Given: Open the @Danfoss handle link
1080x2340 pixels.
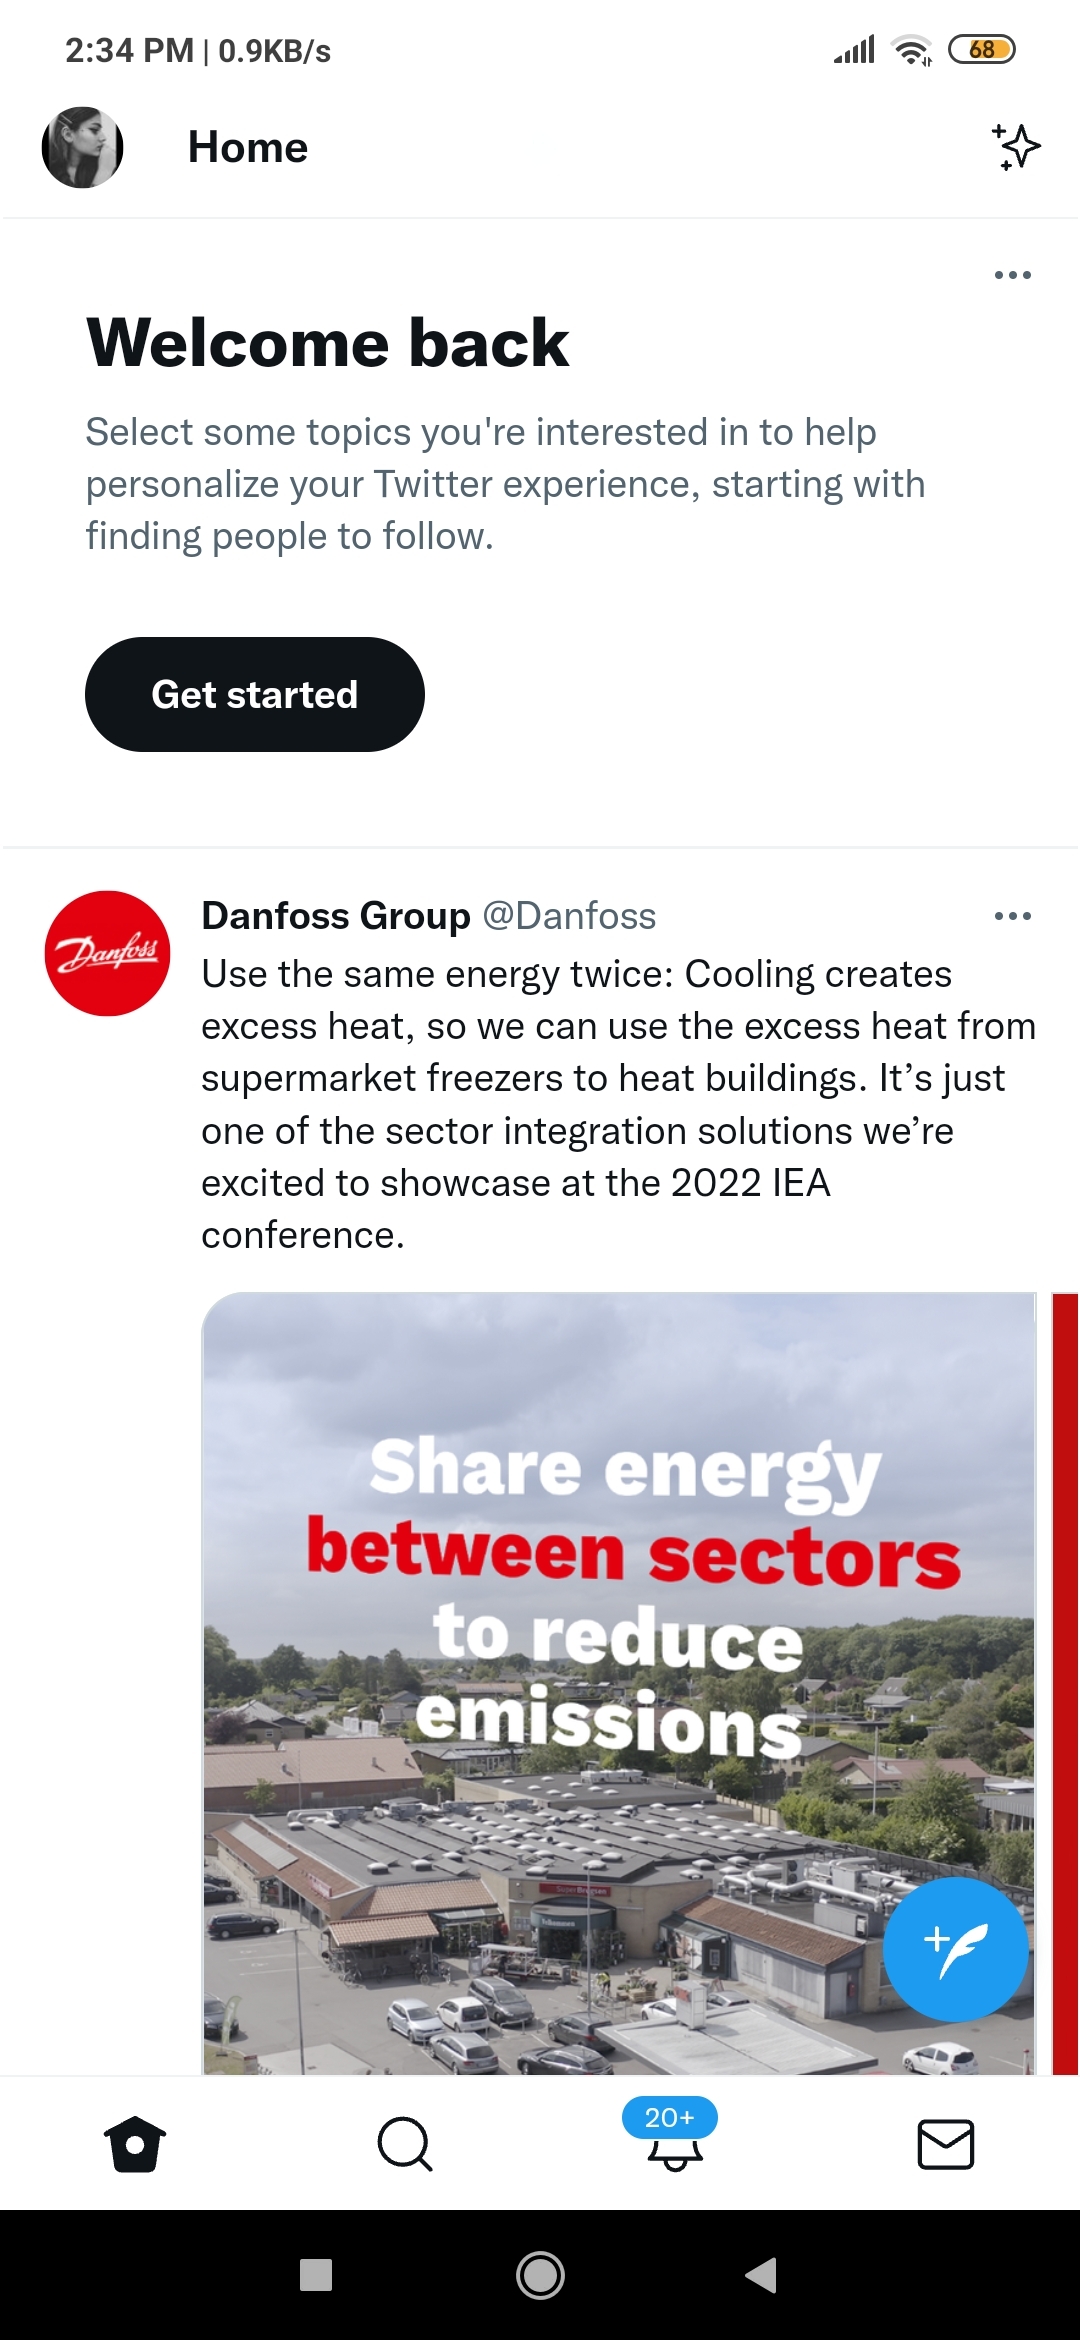Looking at the screenshot, I should 569,916.
